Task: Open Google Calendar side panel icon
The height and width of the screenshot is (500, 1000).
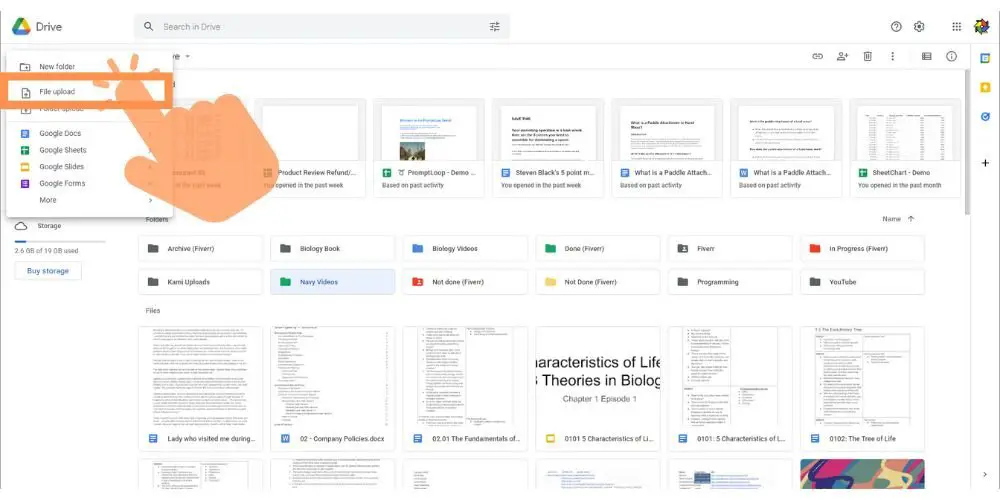Action: coord(985,58)
